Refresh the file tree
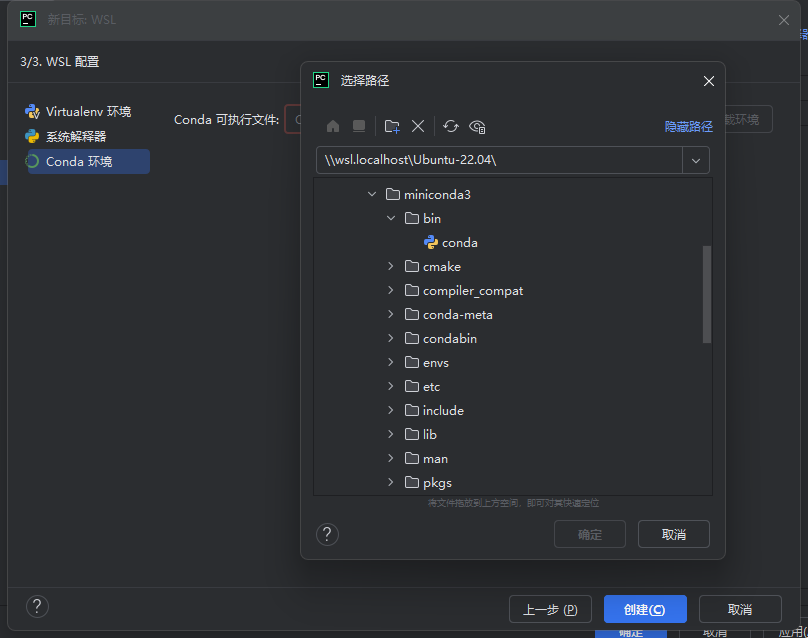The height and width of the screenshot is (638, 808). tap(451, 126)
